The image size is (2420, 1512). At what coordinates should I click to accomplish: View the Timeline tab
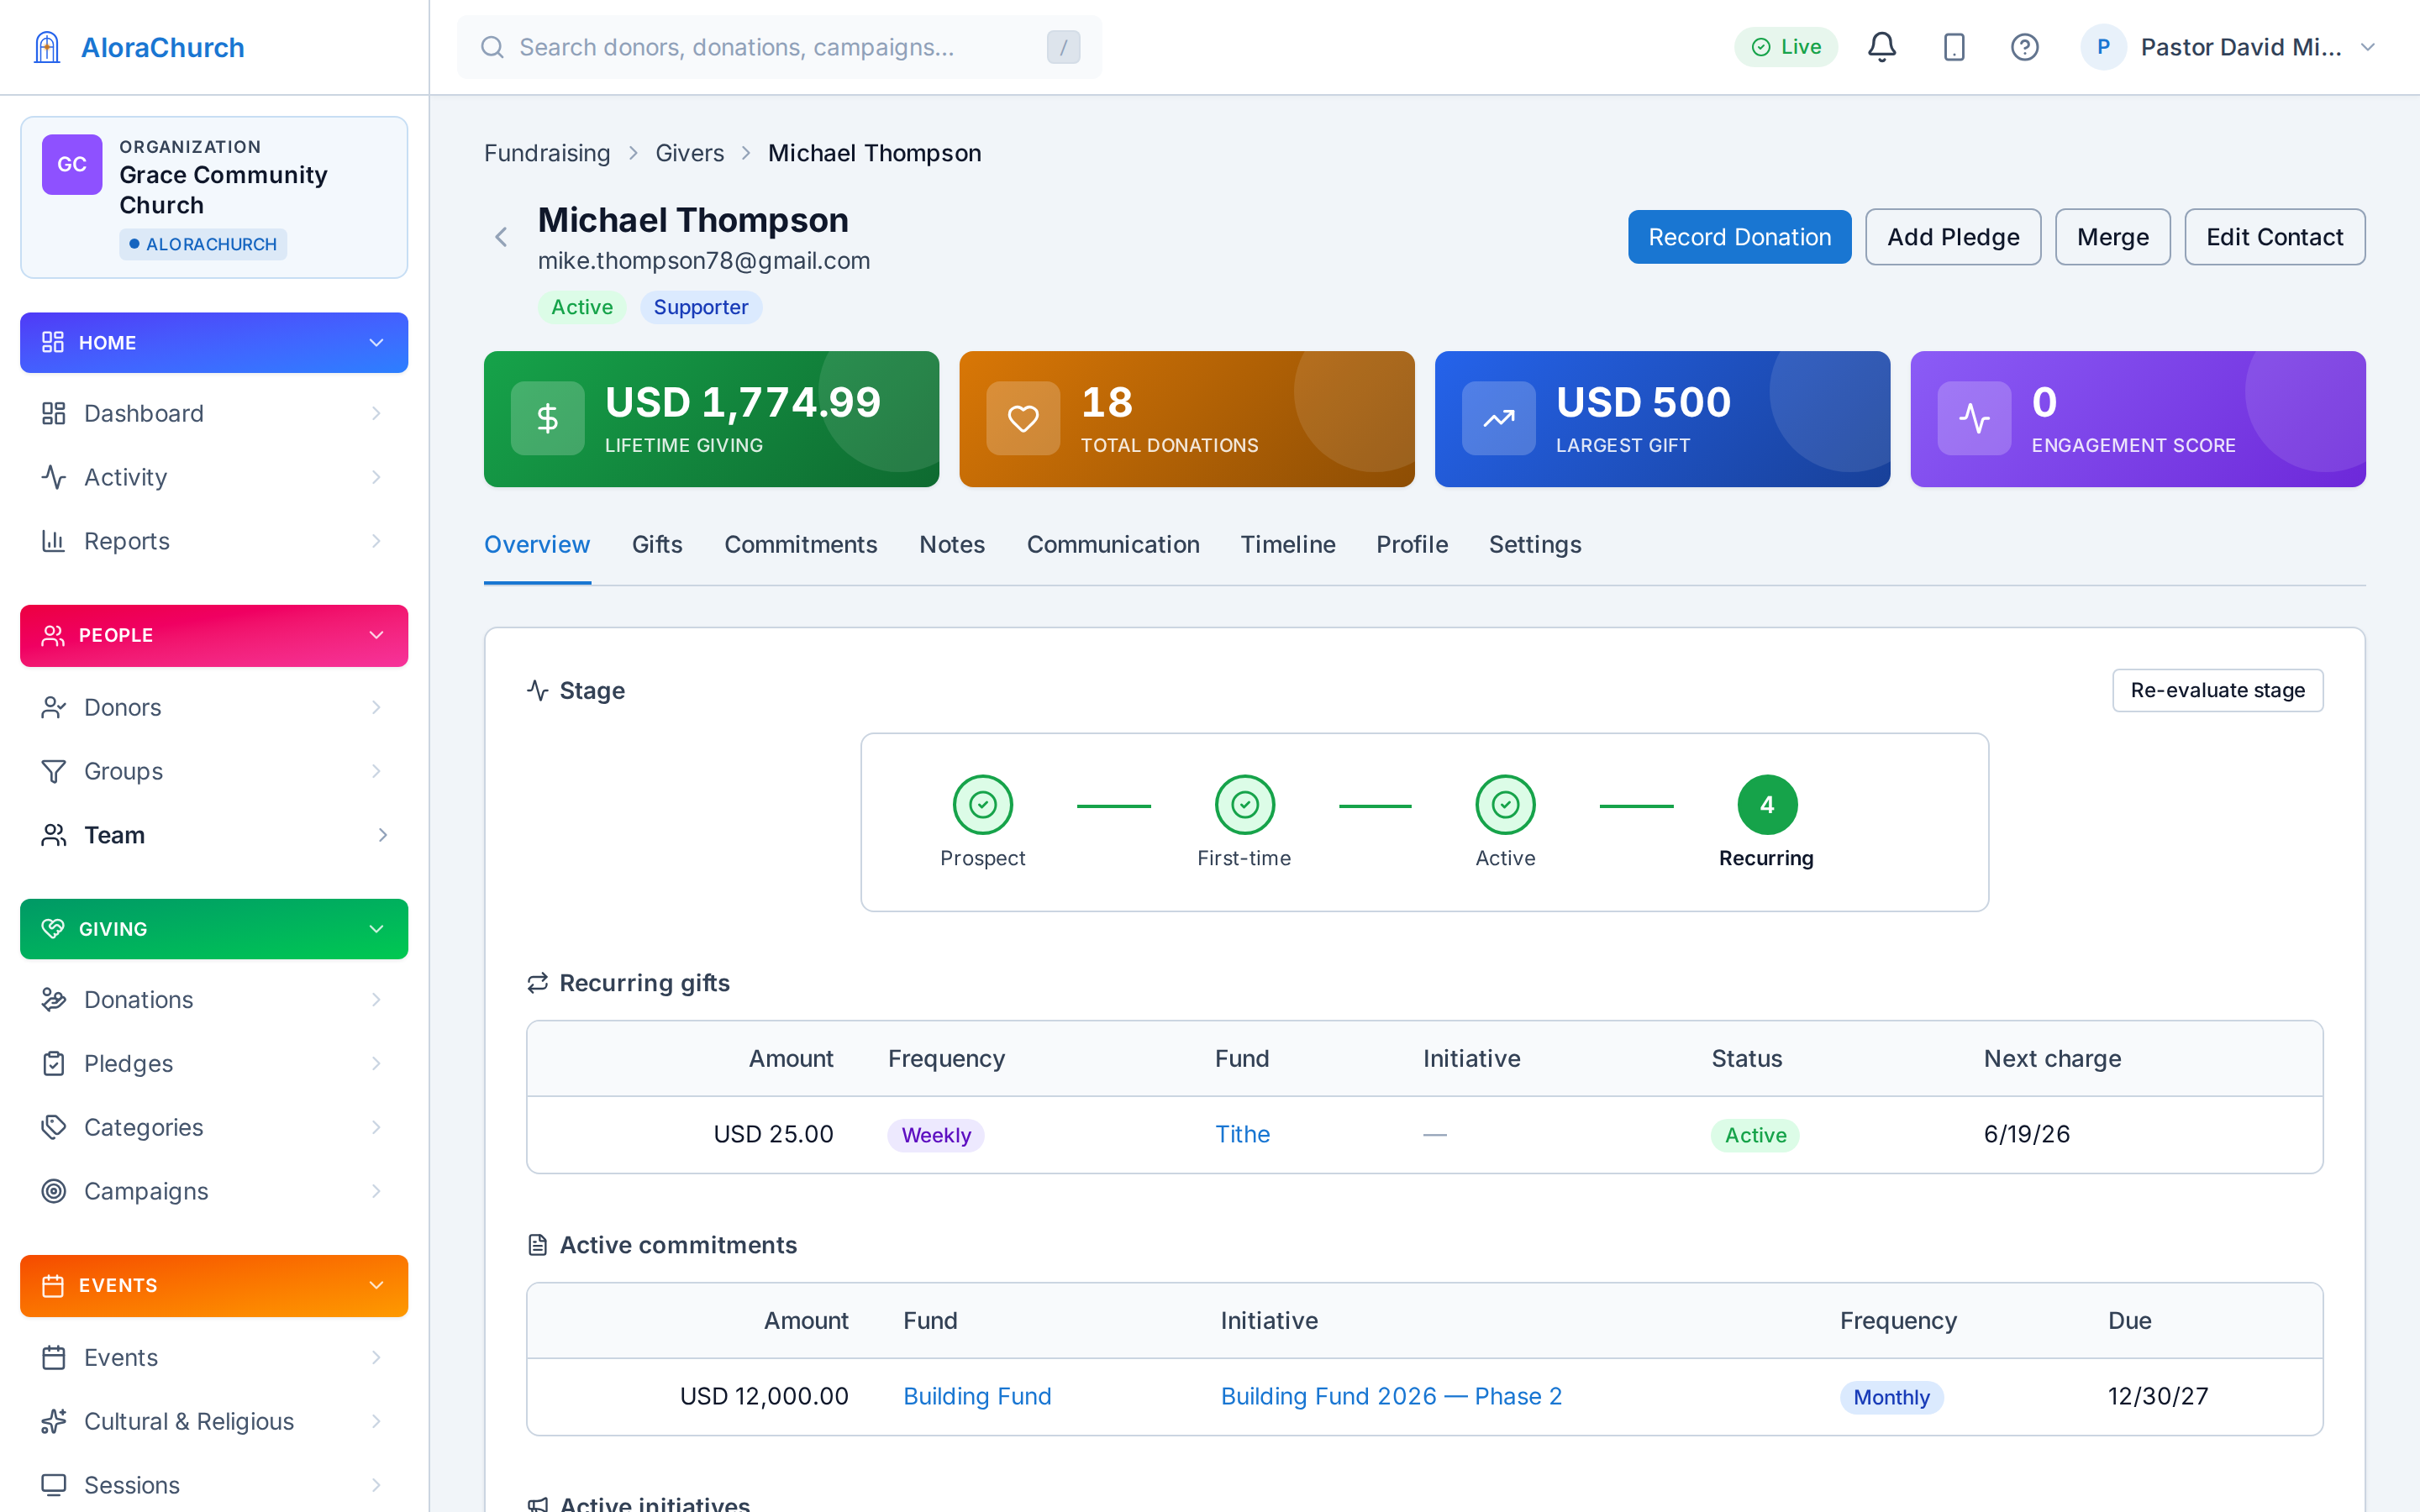point(1288,544)
